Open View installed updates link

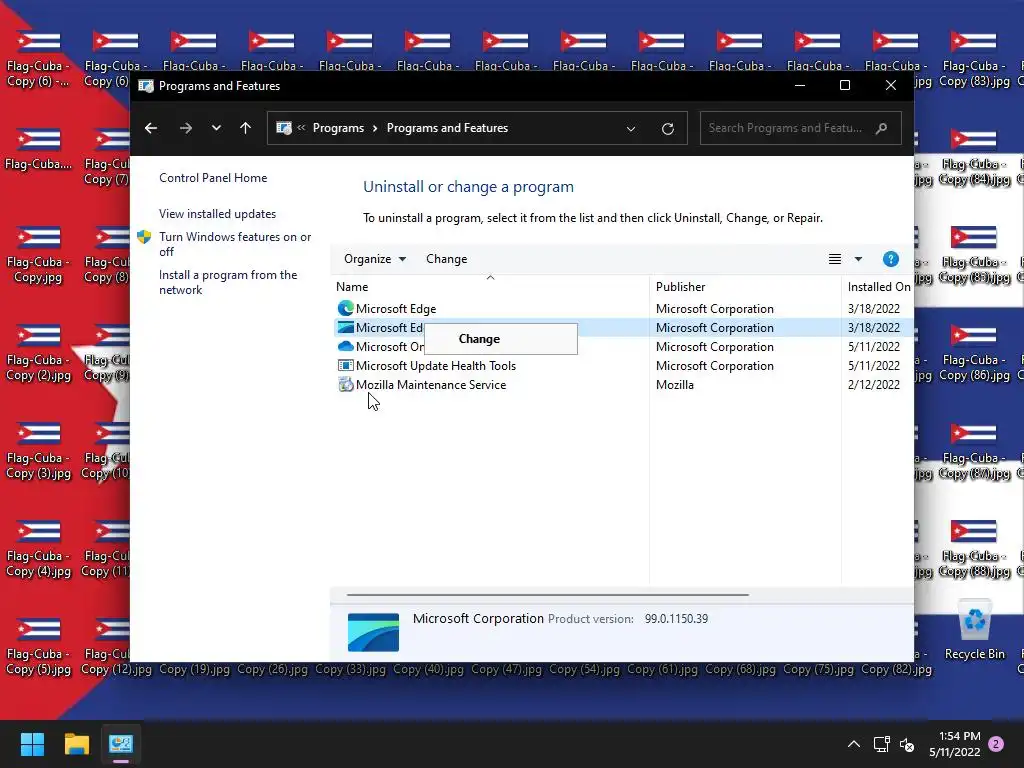(x=217, y=214)
